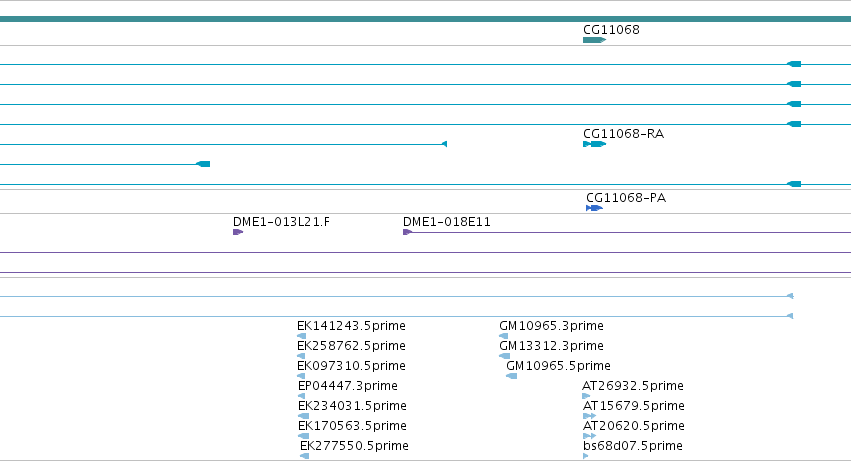
Task: Click the GM10965.5prime EST glyph
Action: 511,376
